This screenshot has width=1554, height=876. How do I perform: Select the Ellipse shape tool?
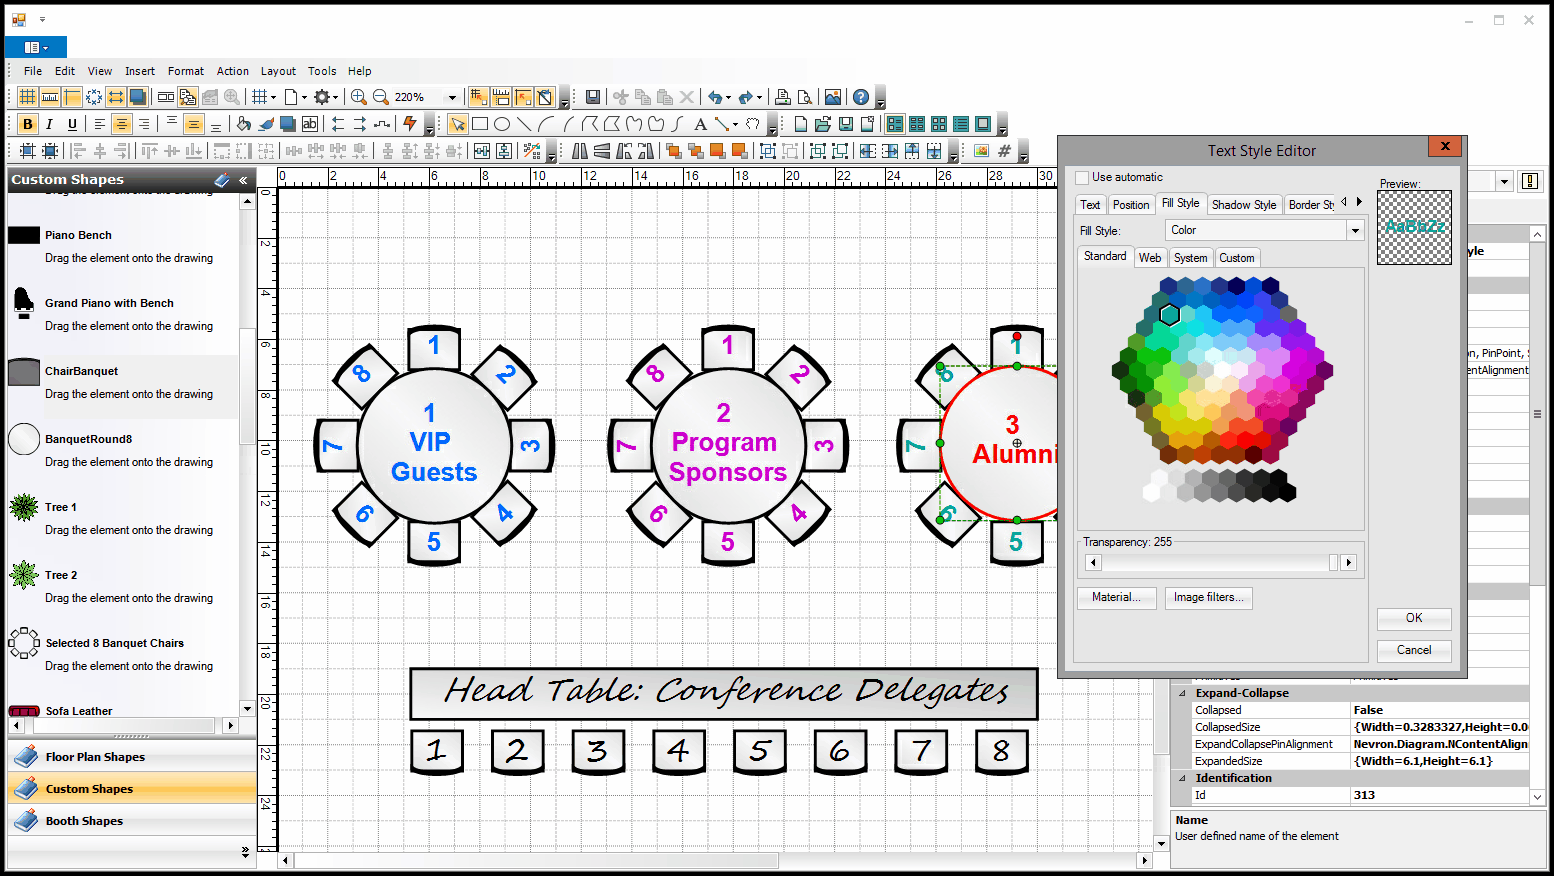coord(501,124)
